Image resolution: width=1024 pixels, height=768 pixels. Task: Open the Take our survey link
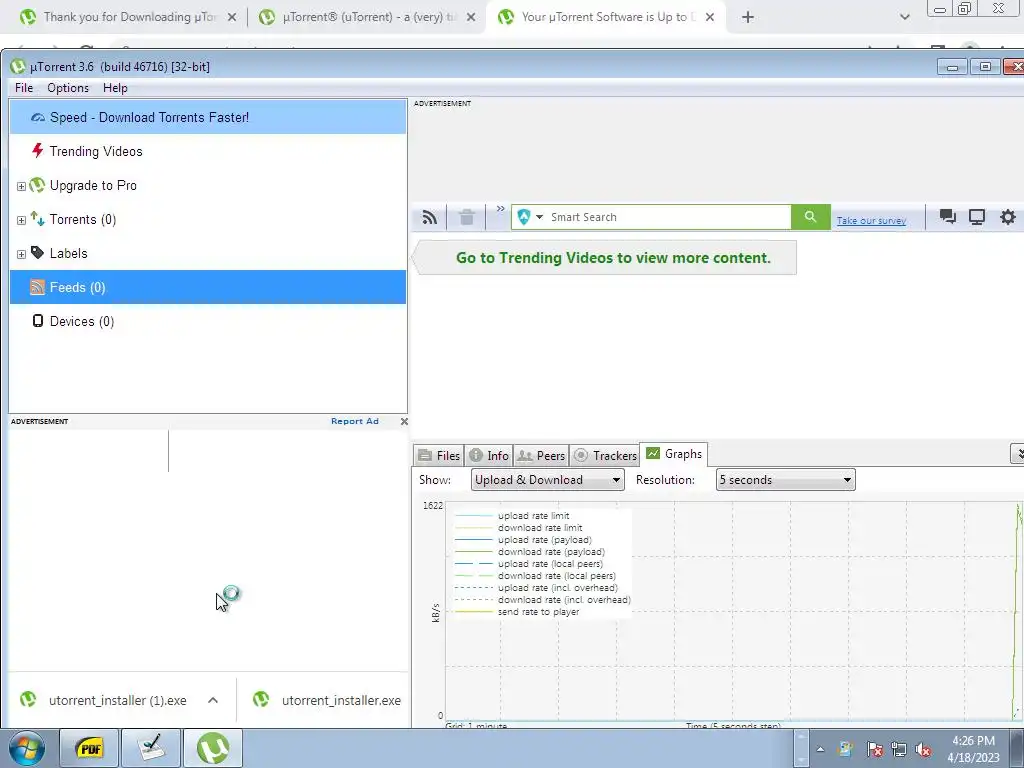click(871, 221)
